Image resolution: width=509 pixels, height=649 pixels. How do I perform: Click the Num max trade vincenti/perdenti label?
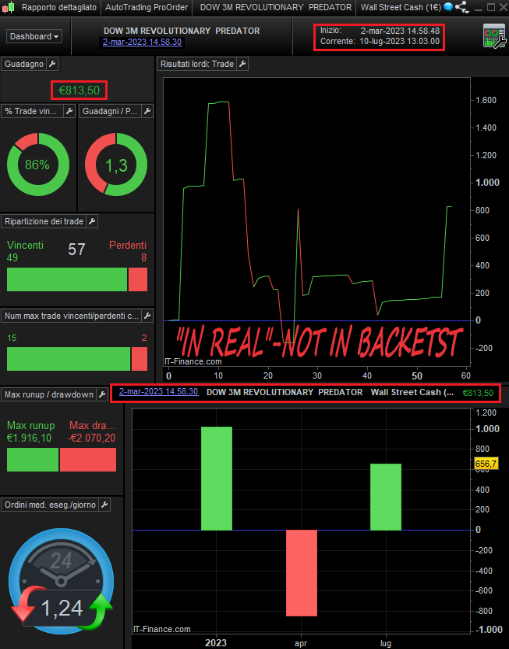point(71,316)
